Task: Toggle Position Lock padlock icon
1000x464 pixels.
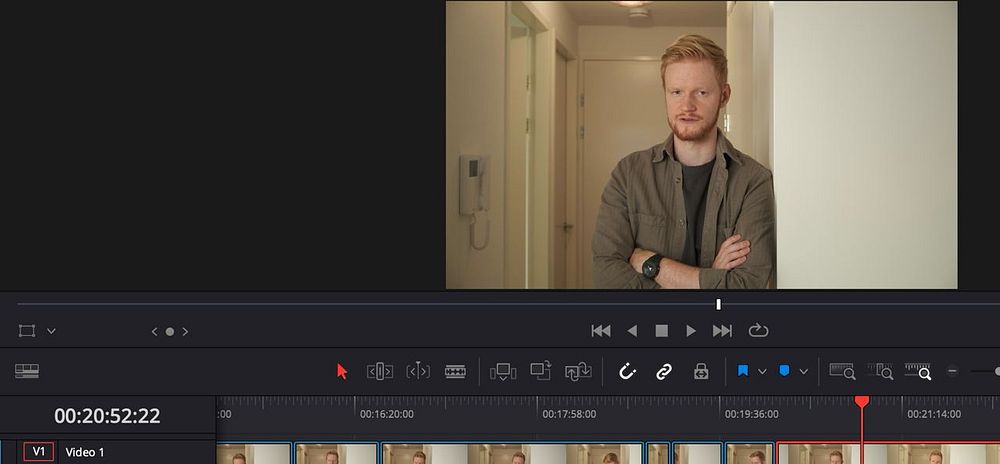Action: [x=702, y=372]
